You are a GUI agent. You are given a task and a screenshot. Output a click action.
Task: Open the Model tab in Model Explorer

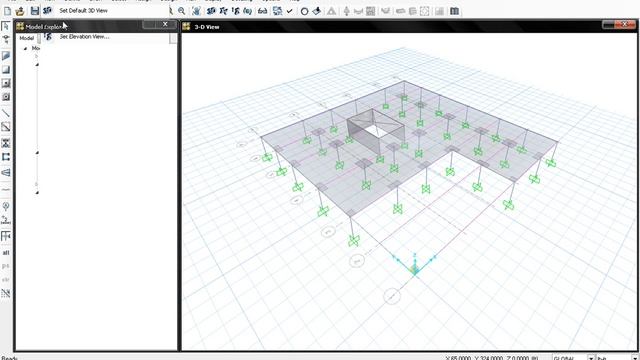27,38
